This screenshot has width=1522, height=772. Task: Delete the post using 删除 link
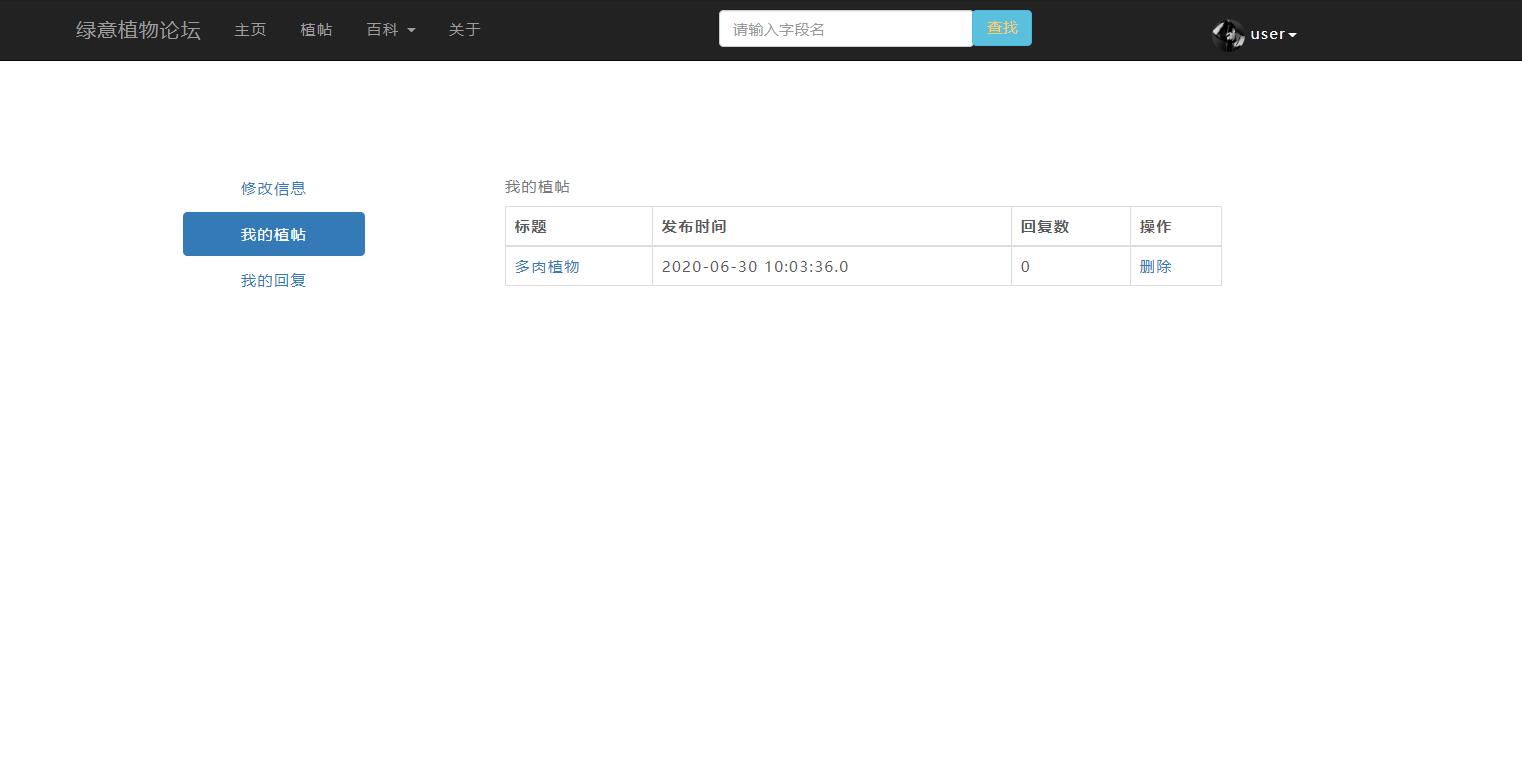(1154, 266)
